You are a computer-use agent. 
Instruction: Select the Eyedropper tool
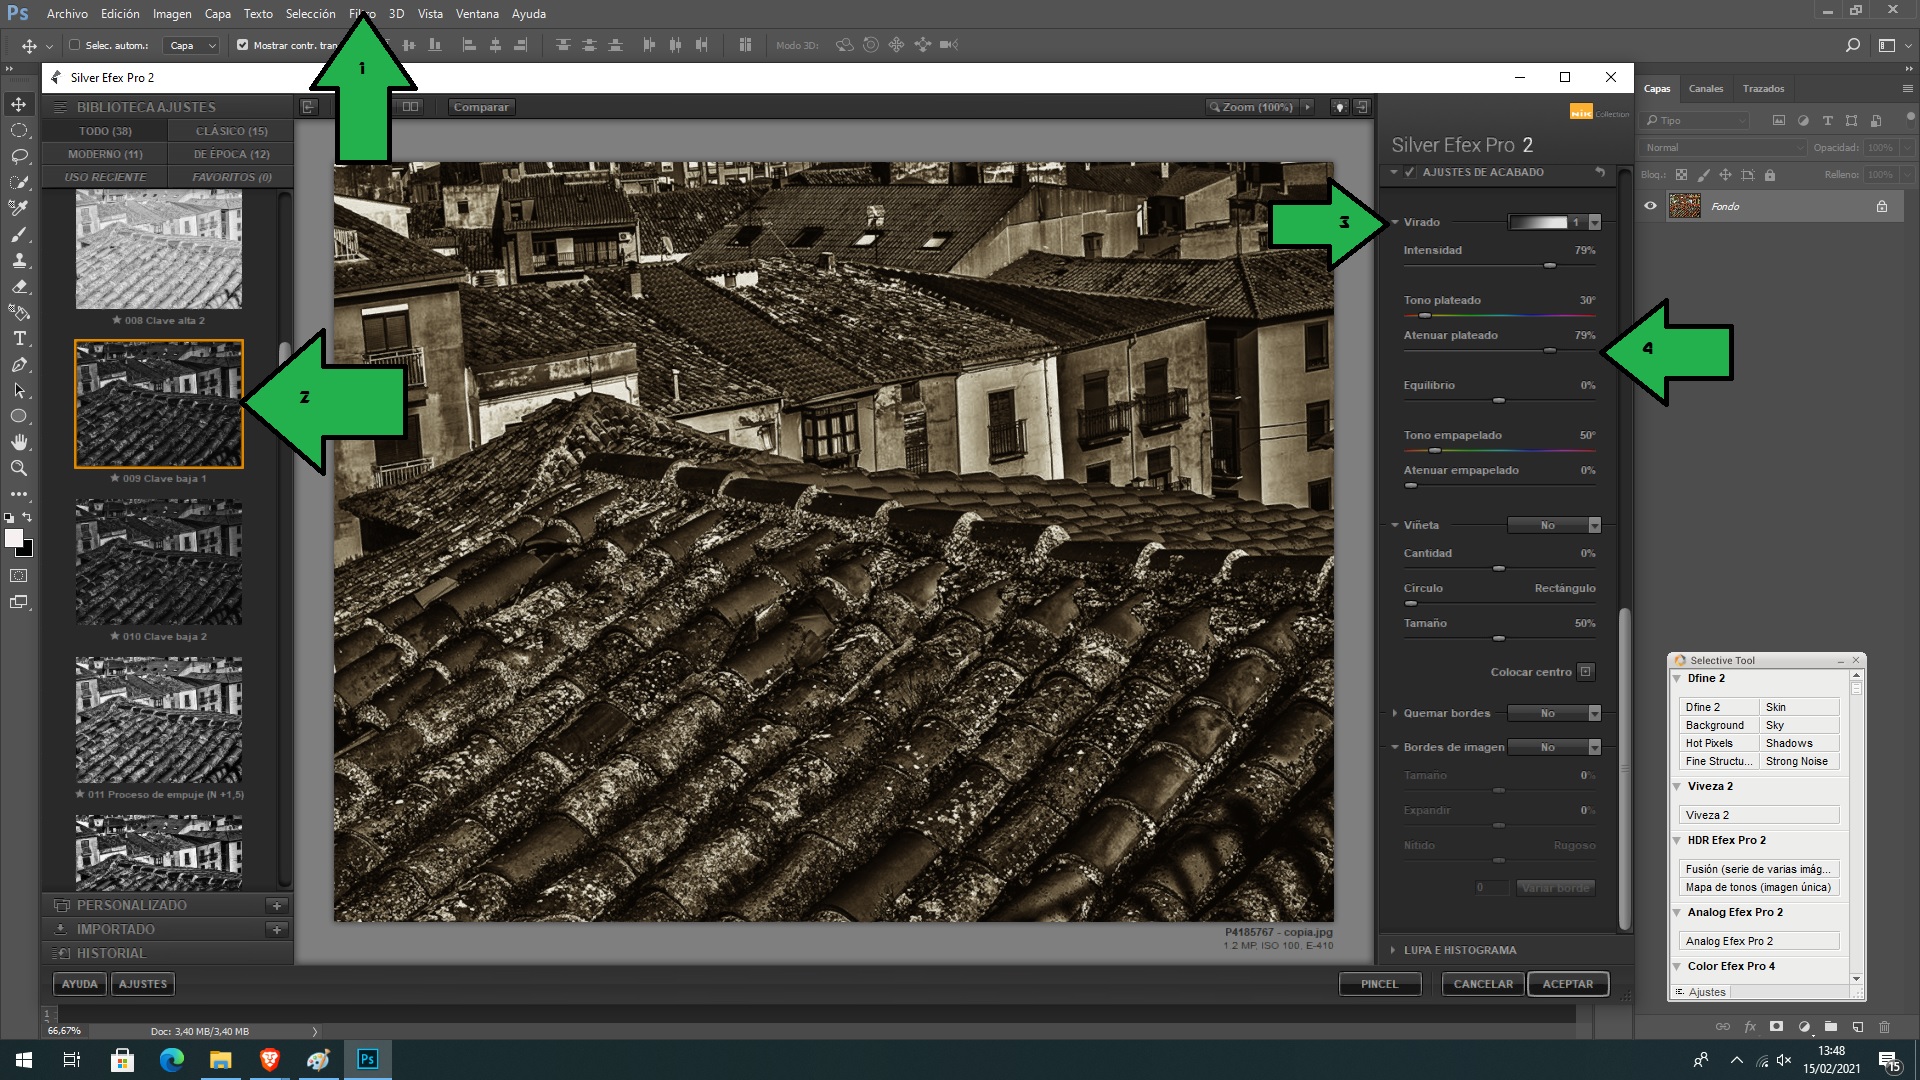click(x=19, y=209)
